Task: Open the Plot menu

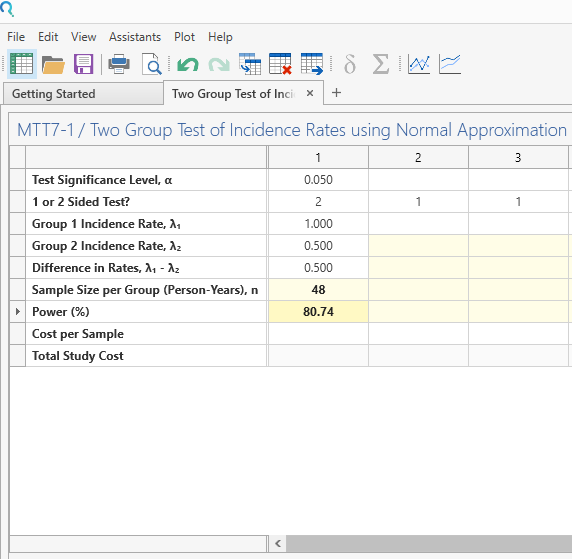Action: pyautogui.click(x=185, y=37)
